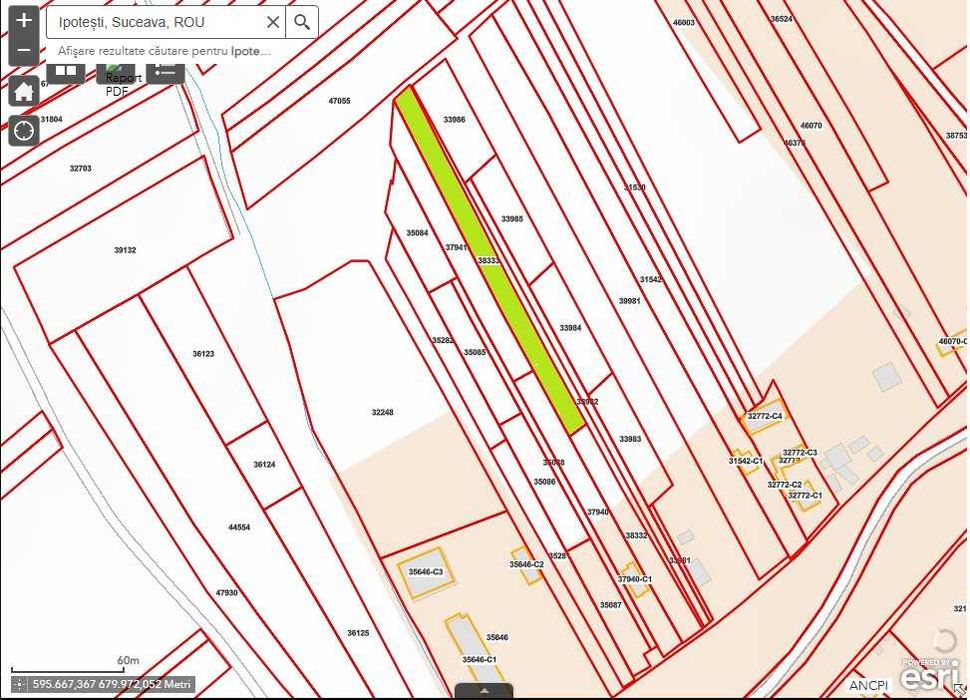Open the esri logo link

930,675
